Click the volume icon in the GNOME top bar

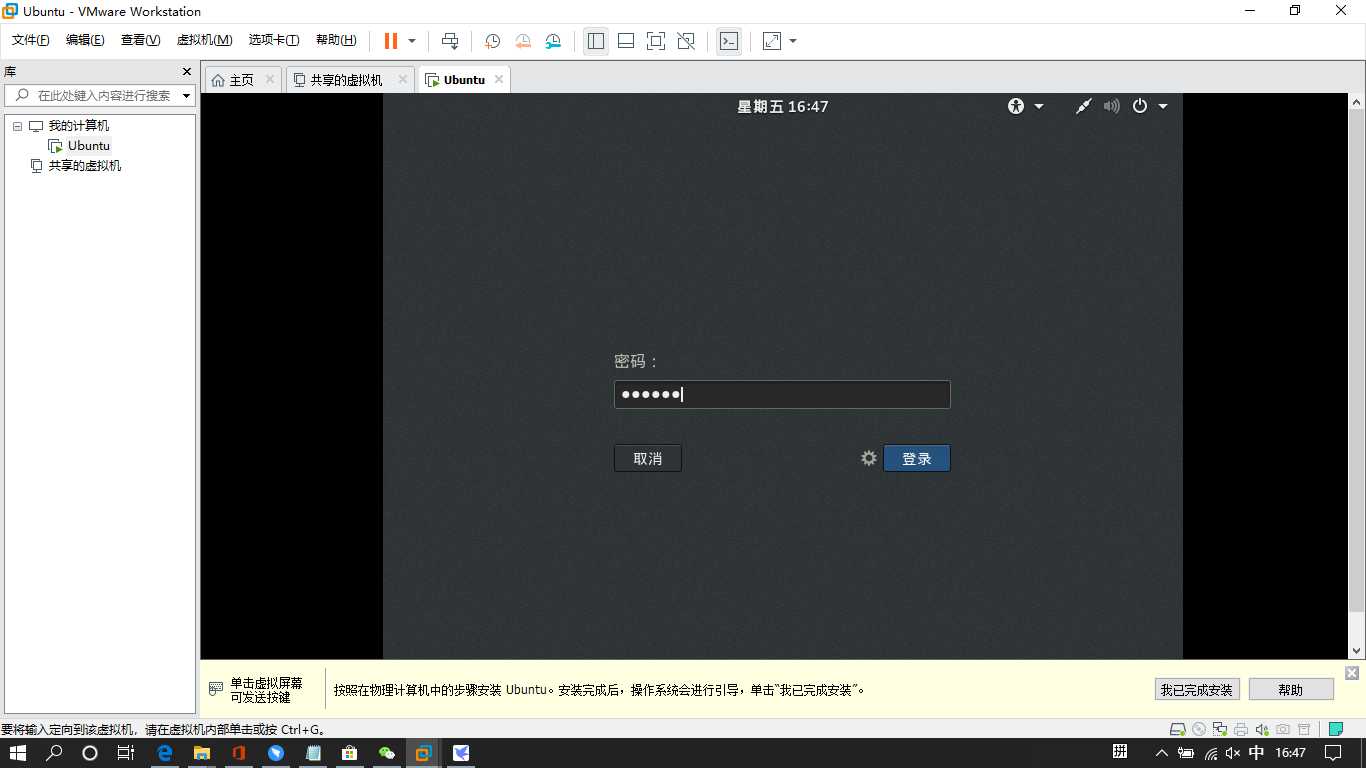pos(1111,106)
